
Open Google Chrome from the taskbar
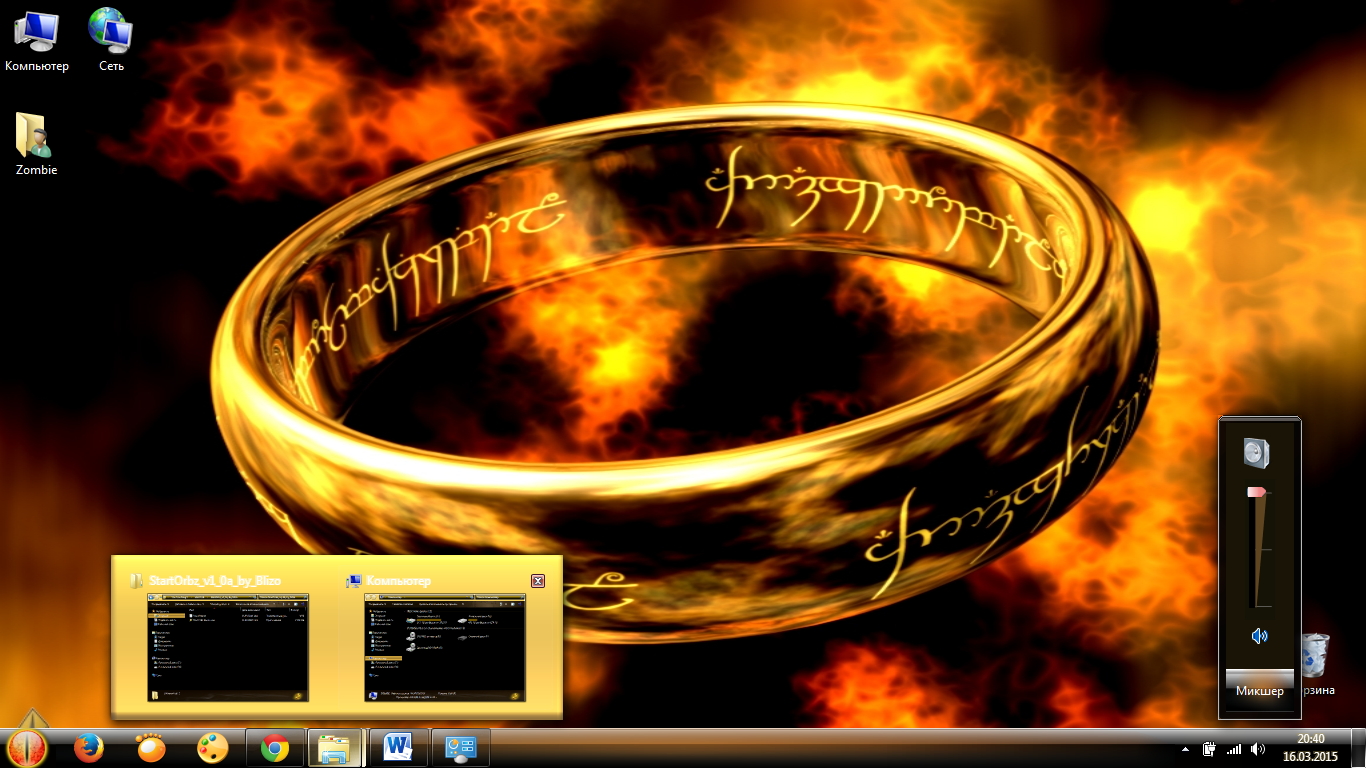275,748
